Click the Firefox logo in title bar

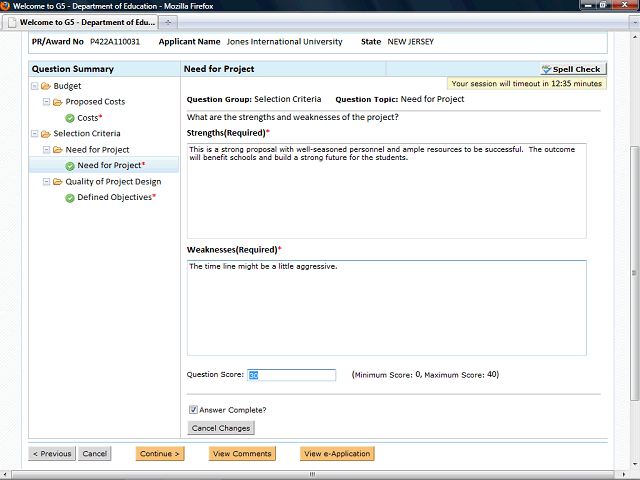point(5,6)
